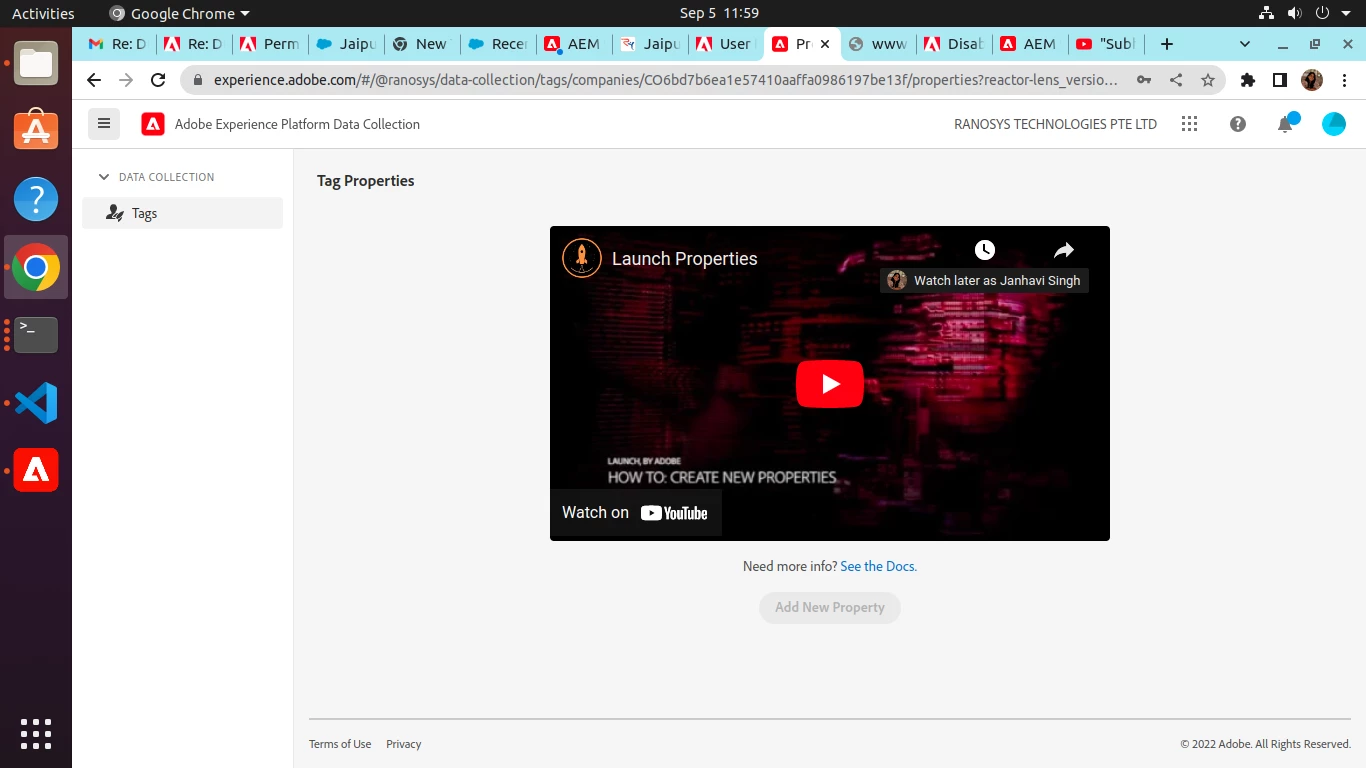Open Terminal from the dock
This screenshot has height=768, width=1366.
click(36, 335)
